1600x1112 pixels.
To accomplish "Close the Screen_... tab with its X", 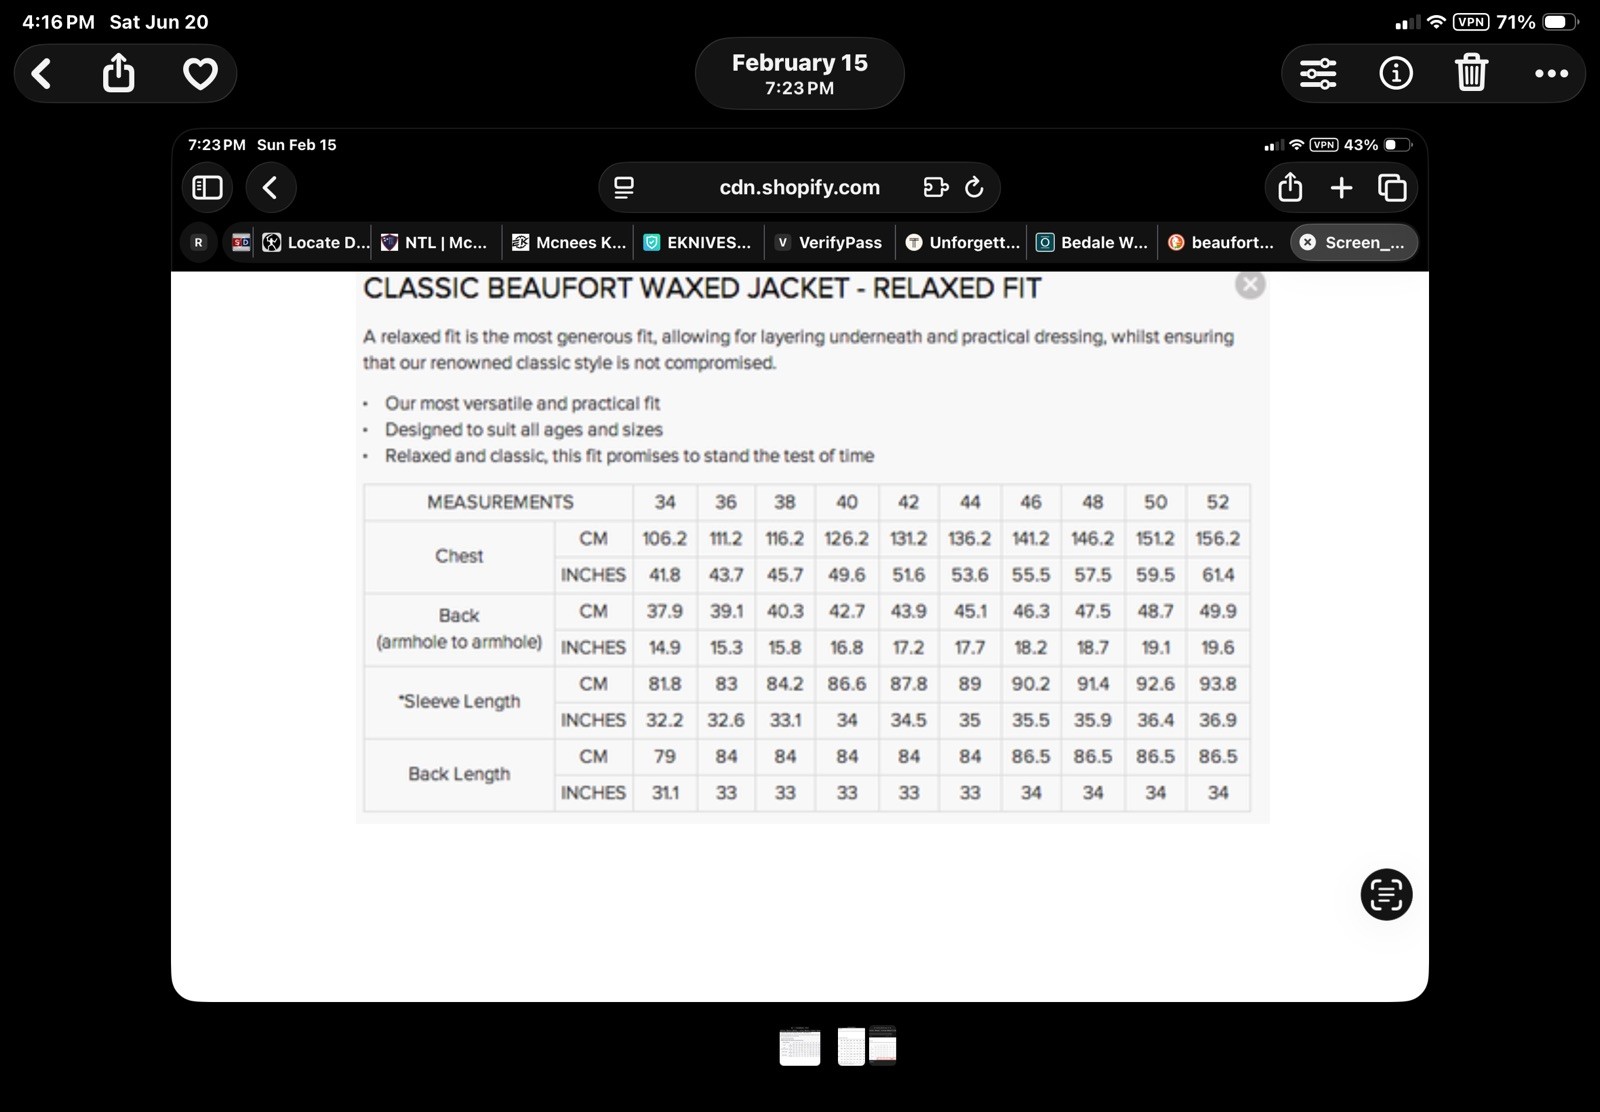I will pyautogui.click(x=1307, y=242).
